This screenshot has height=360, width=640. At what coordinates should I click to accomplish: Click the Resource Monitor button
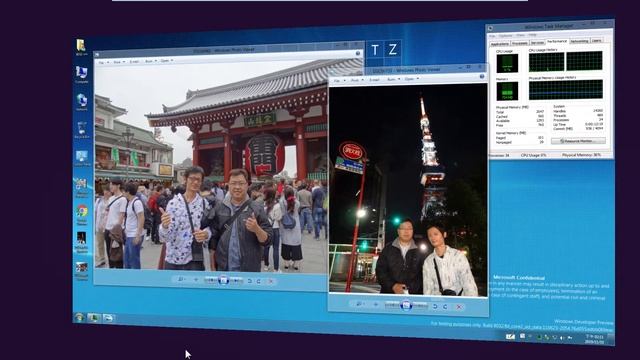pyautogui.click(x=578, y=141)
